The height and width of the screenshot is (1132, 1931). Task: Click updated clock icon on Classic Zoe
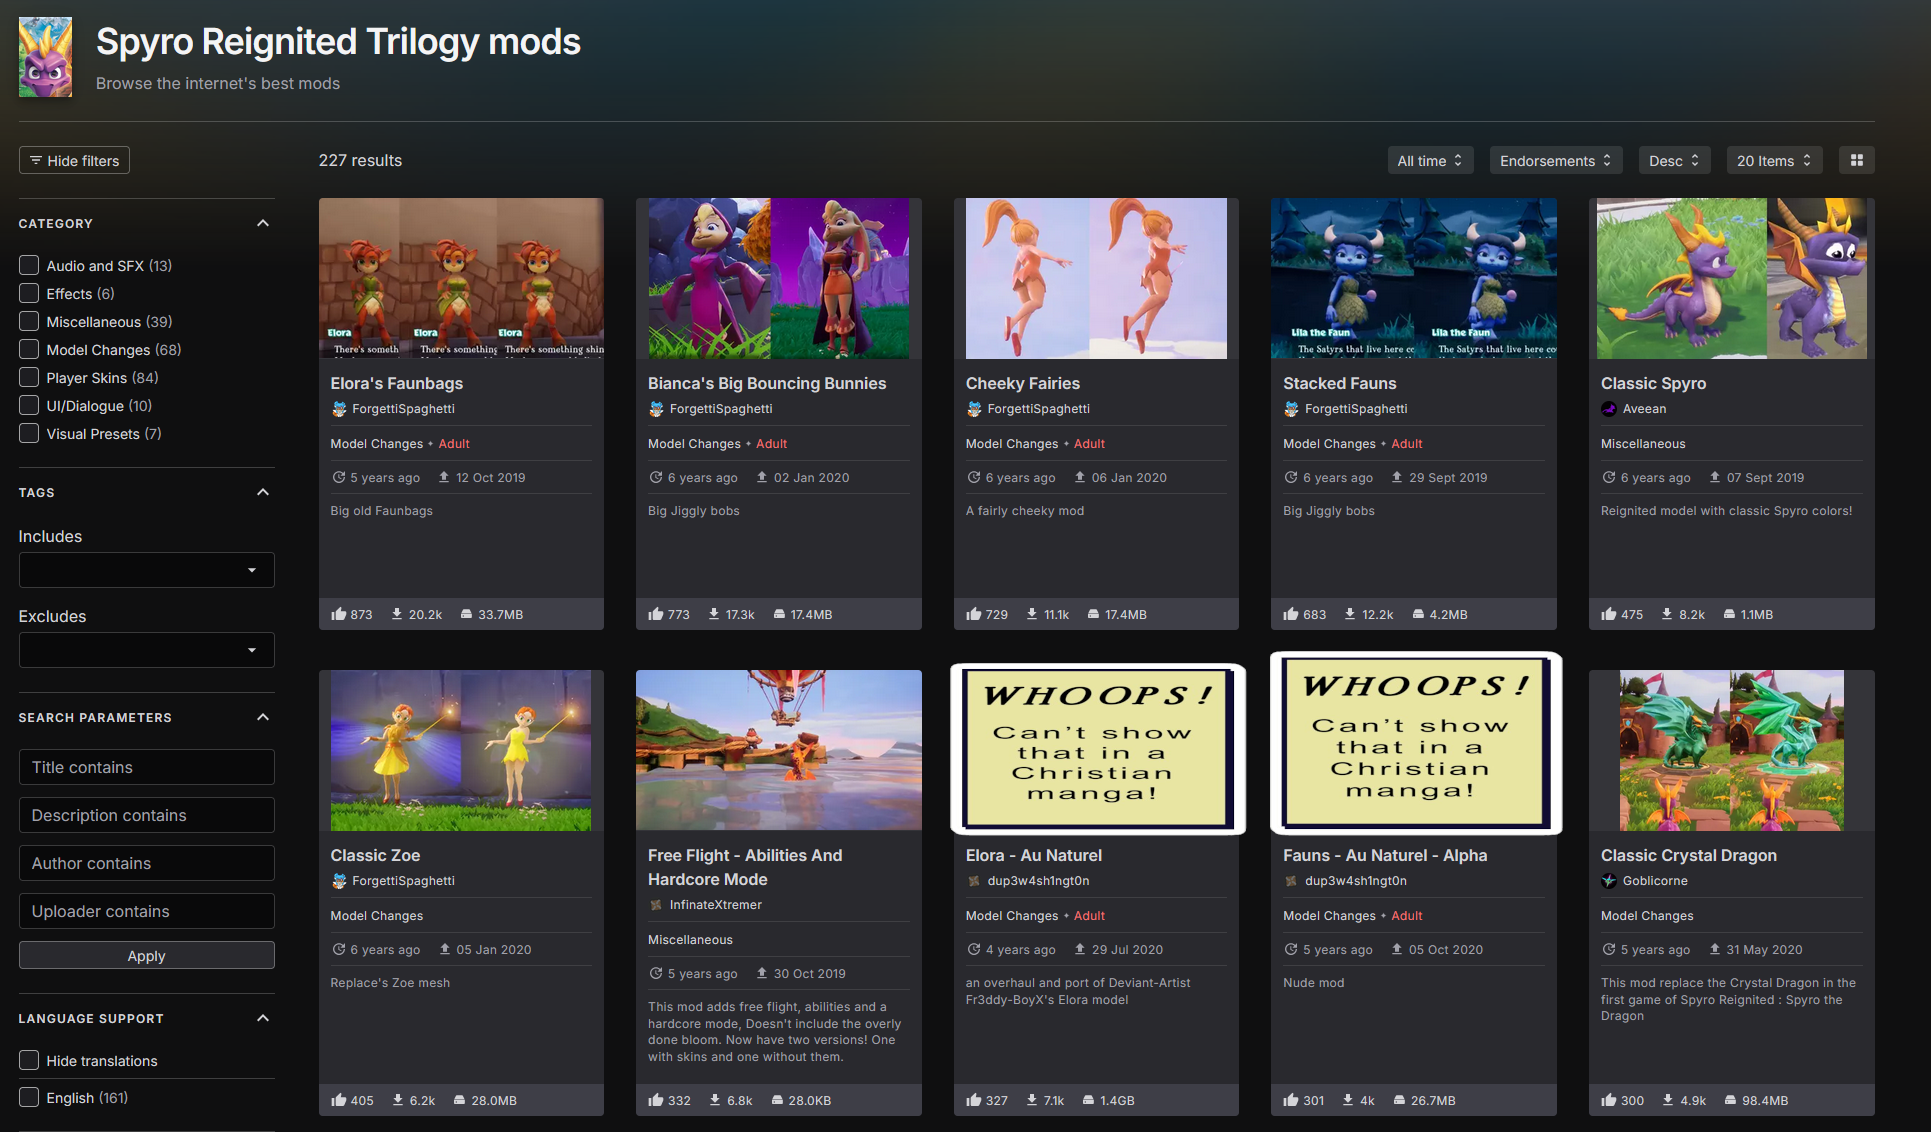coord(339,949)
